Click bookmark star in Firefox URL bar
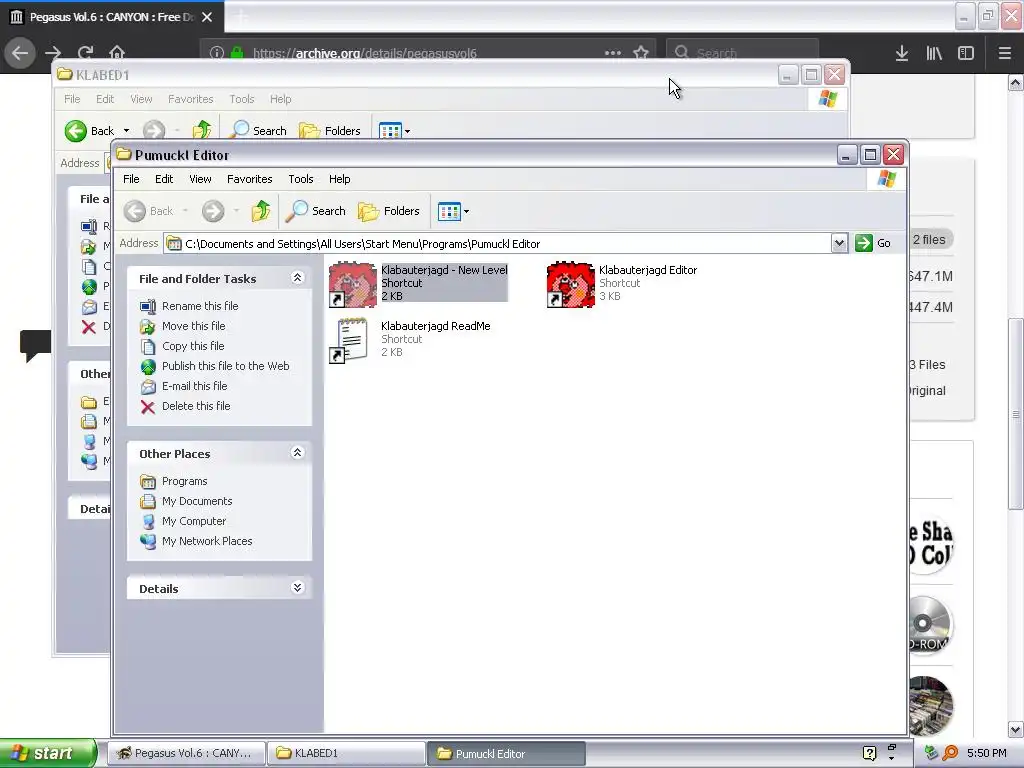 pos(641,53)
